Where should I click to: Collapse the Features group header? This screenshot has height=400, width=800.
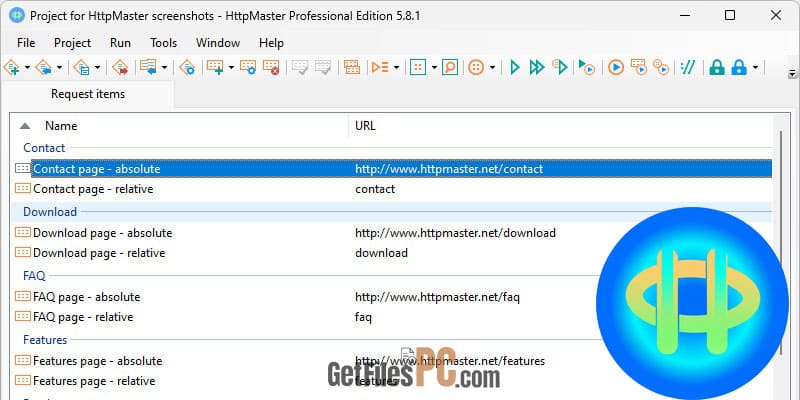coord(45,339)
